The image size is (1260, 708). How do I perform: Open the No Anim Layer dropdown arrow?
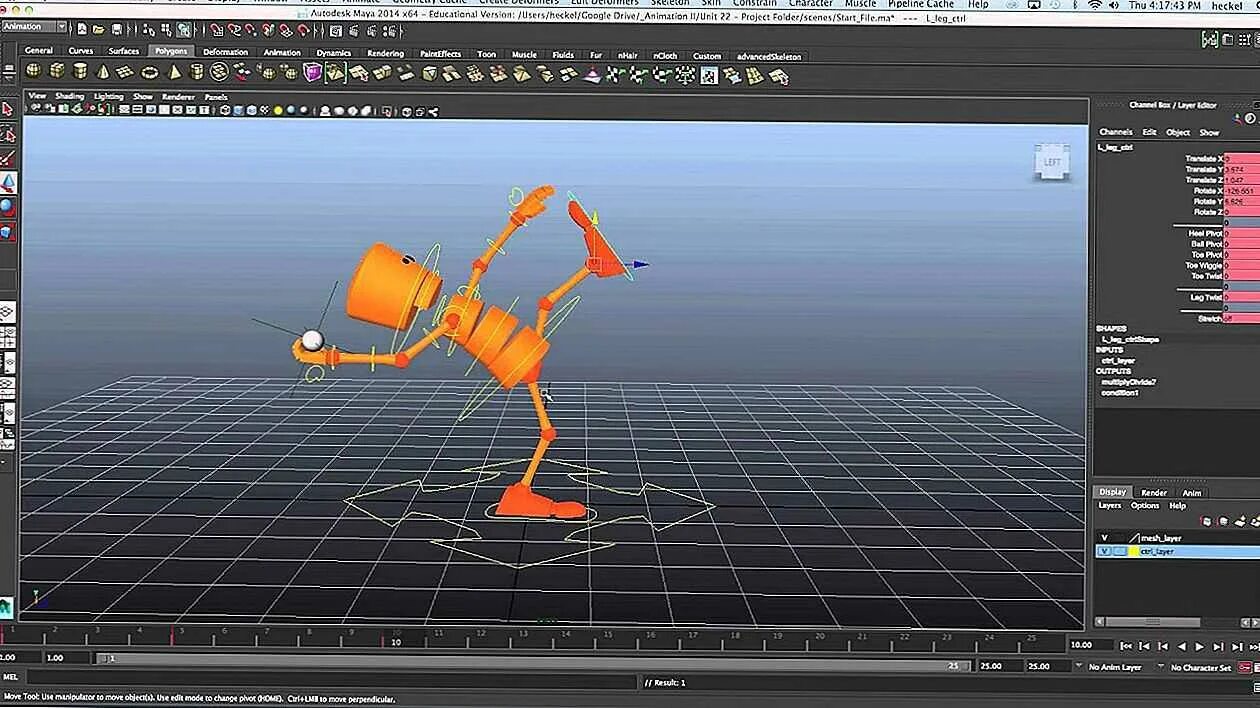[1078, 665]
